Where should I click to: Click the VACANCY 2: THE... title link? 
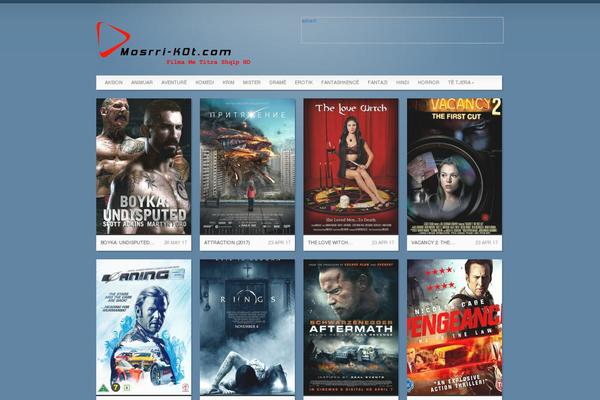point(433,243)
